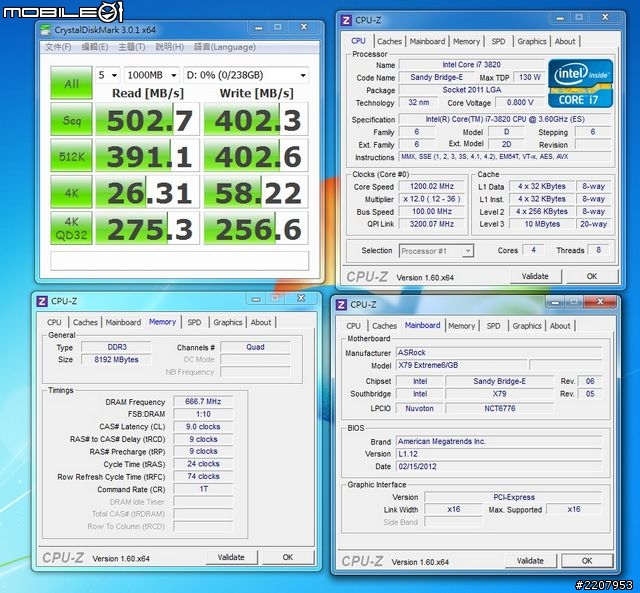Select the Mainboard tab in CPU window
The height and width of the screenshot is (593, 640).
point(427,41)
